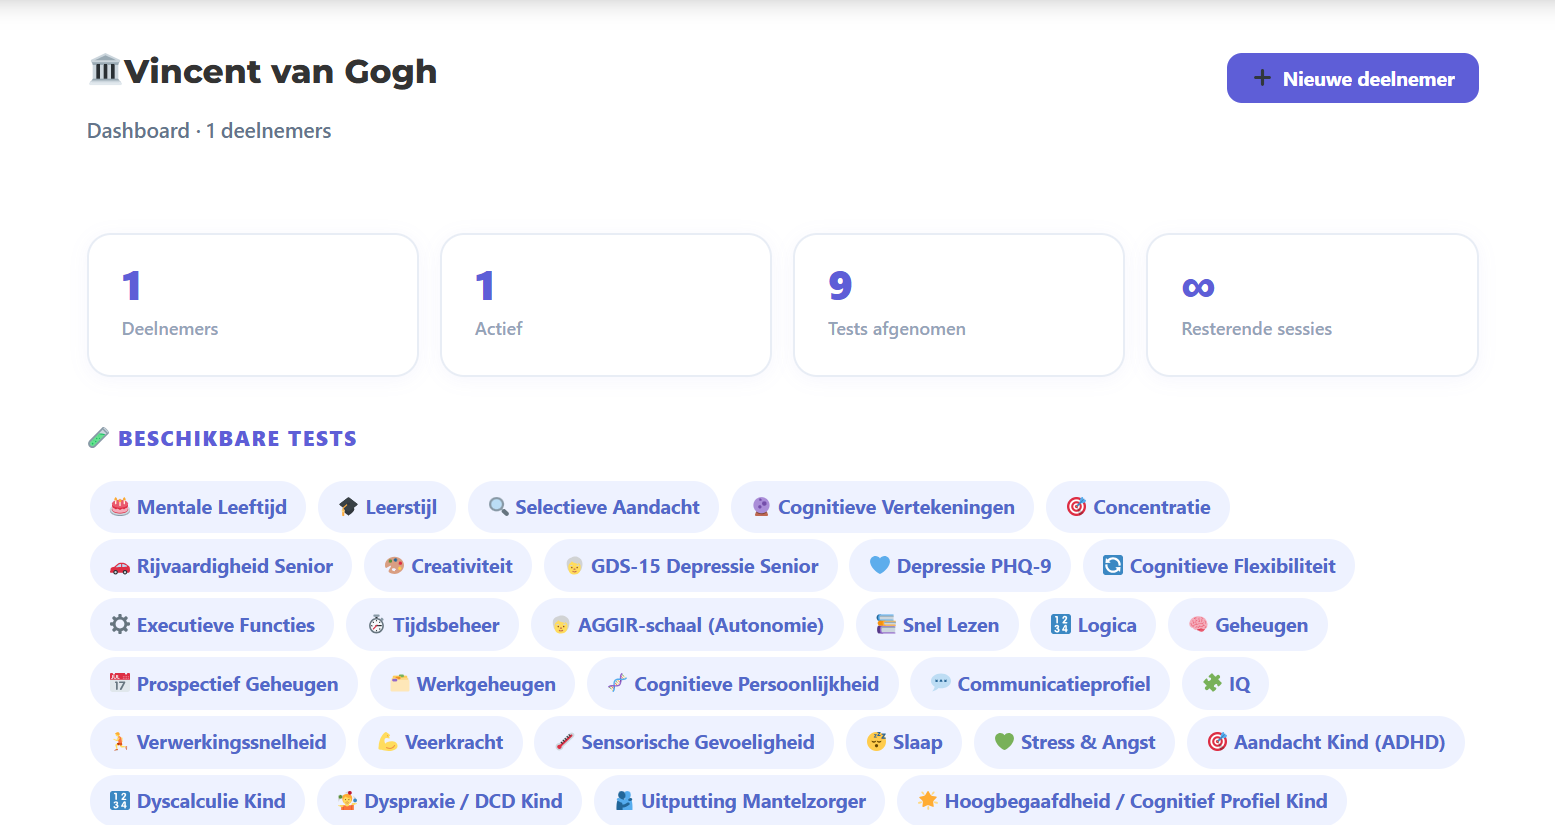This screenshot has height=825, width=1555.
Task: Click the Tests afgenomen stat card
Action: pyautogui.click(x=959, y=305)
